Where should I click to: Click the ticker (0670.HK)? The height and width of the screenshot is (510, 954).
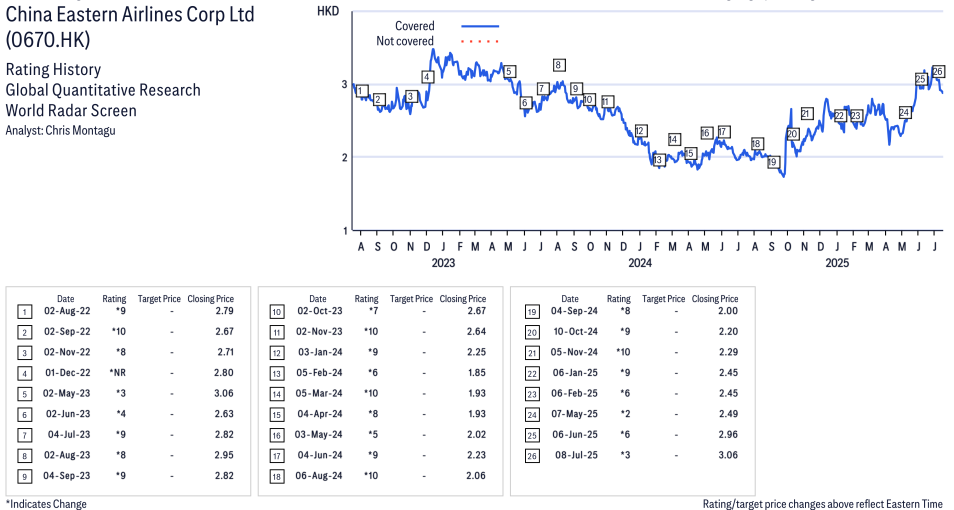[47, 40]
